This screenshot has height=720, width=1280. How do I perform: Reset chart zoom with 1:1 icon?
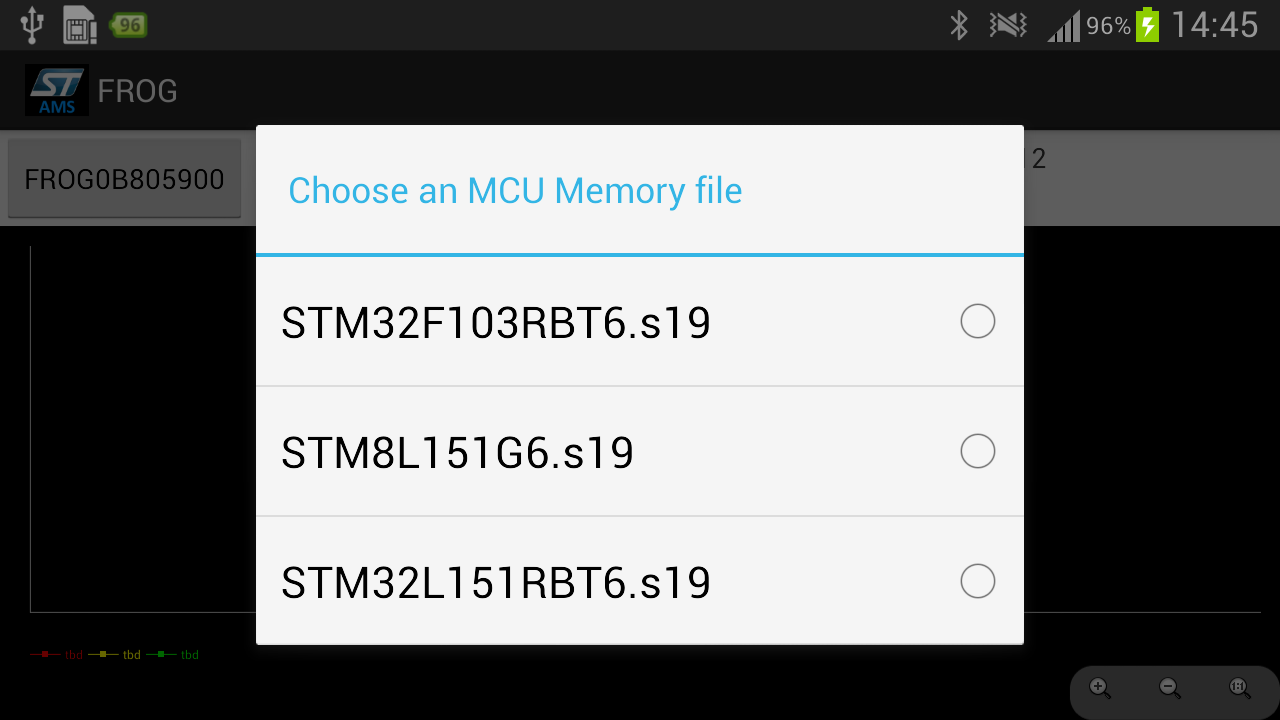tap(1239, 688)
